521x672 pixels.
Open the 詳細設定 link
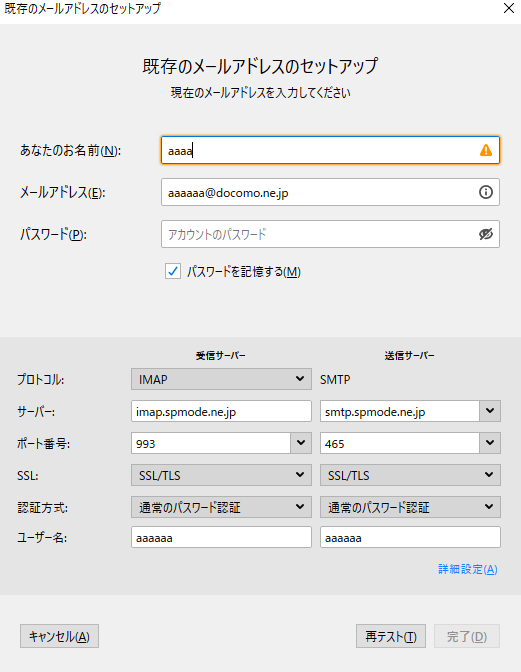click(x=467, y=569)
